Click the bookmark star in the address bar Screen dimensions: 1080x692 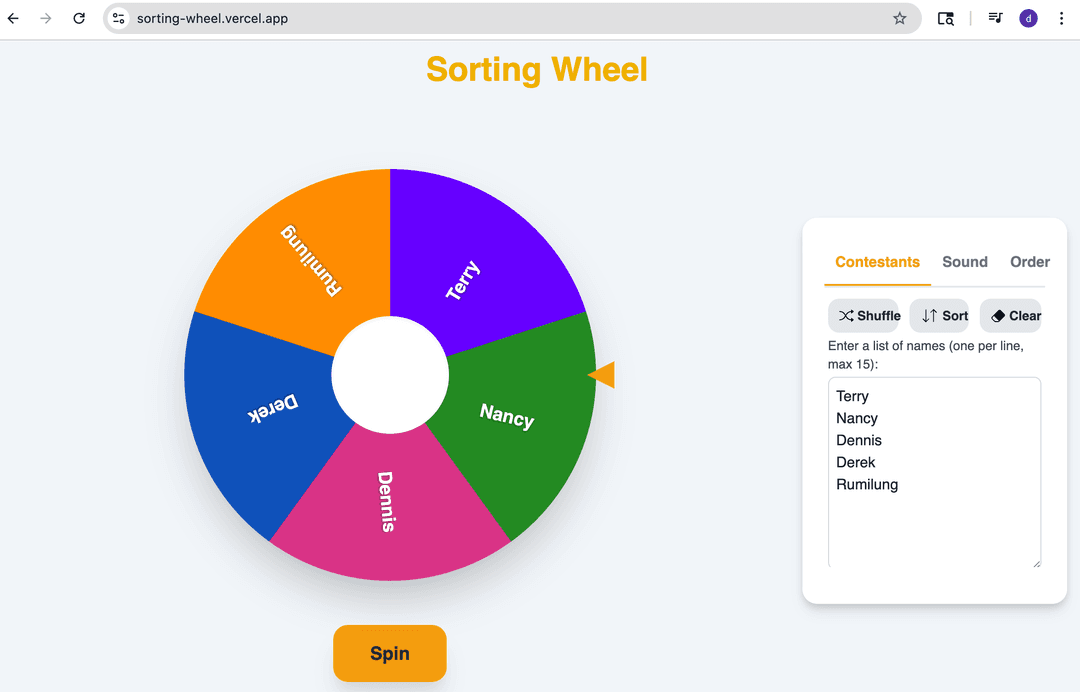click(x=899, y=18)
